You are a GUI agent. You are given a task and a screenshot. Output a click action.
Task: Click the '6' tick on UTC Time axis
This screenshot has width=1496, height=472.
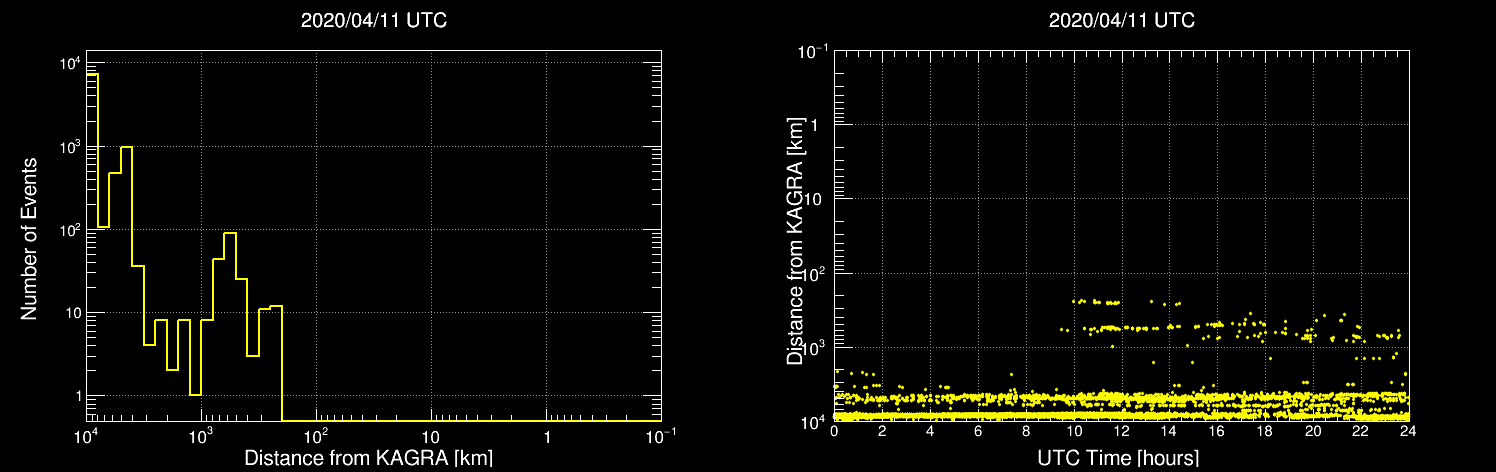[978, 433]
